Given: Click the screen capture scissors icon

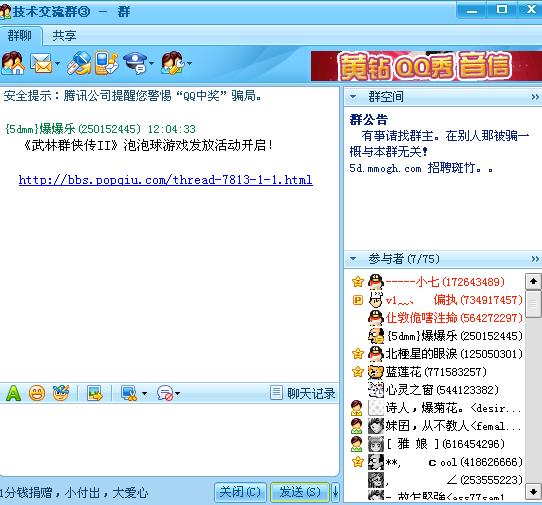Looking at the screenshot, I should (x=129, y=393).
